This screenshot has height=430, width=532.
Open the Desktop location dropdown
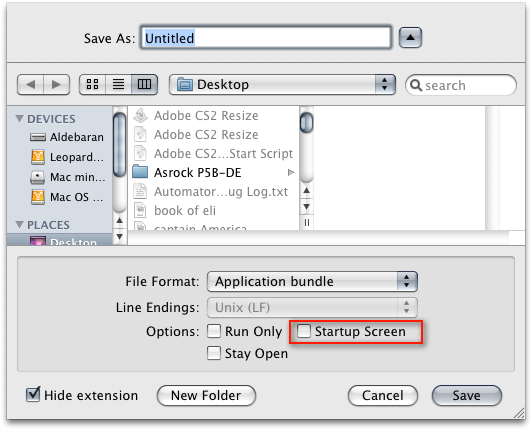click(x=282, y=85)
